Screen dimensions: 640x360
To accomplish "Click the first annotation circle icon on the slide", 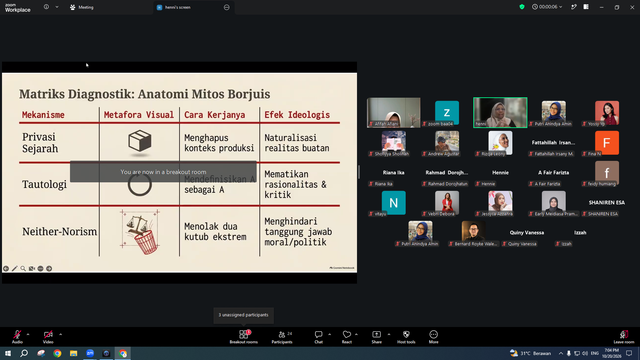I will [x=6, y=269].
